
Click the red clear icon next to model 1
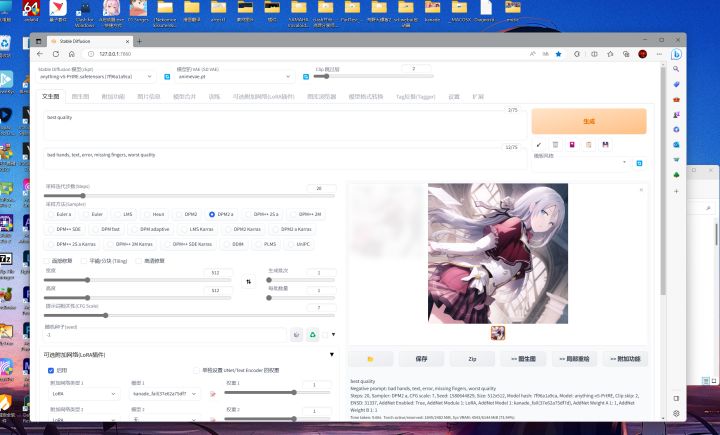[x=213, y=394]
